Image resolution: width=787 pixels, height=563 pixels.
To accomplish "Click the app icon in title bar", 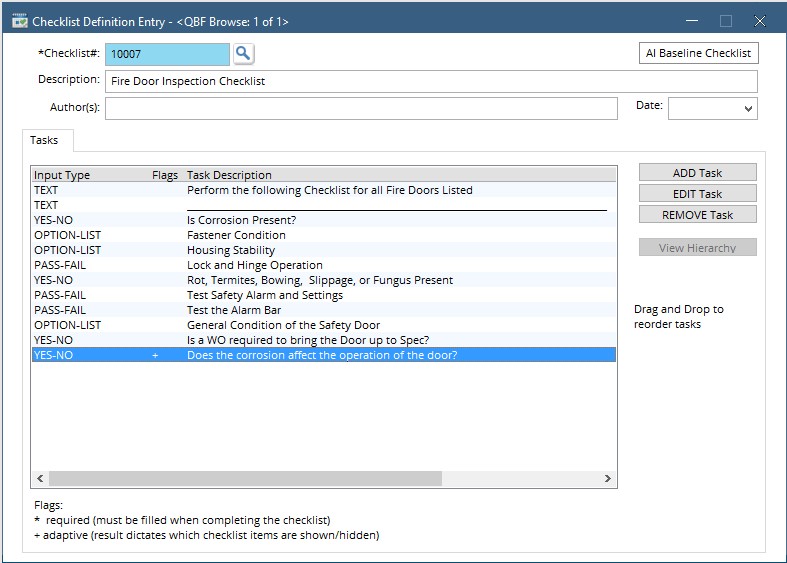I will pyautogui.click(x=18, y=21).
